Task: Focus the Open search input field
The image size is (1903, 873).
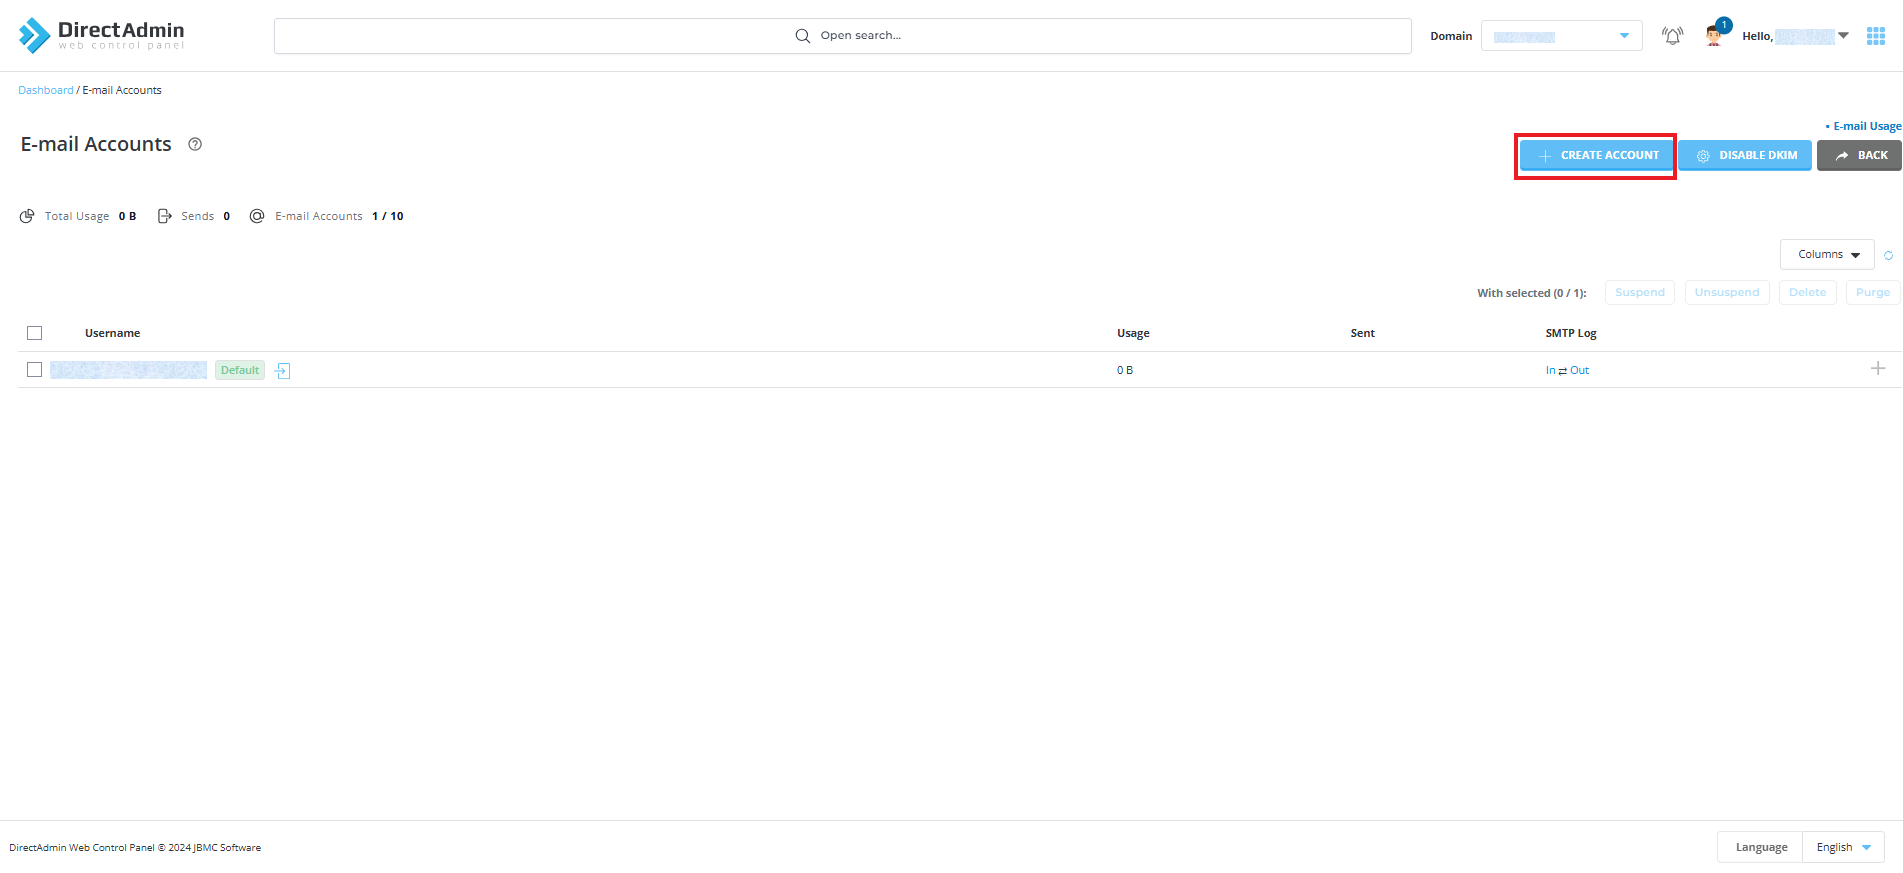Action: click(x=843, y=36)
